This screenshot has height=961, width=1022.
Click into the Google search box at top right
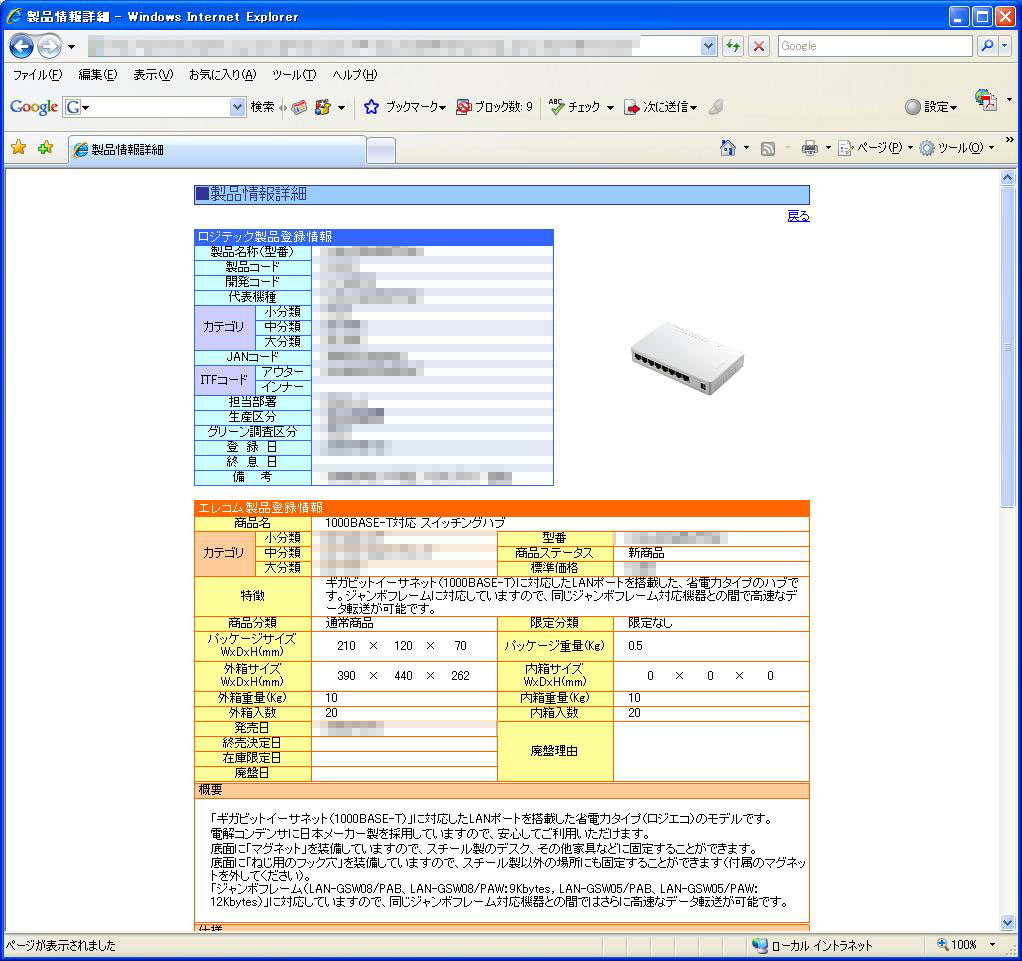click(874, 46)
